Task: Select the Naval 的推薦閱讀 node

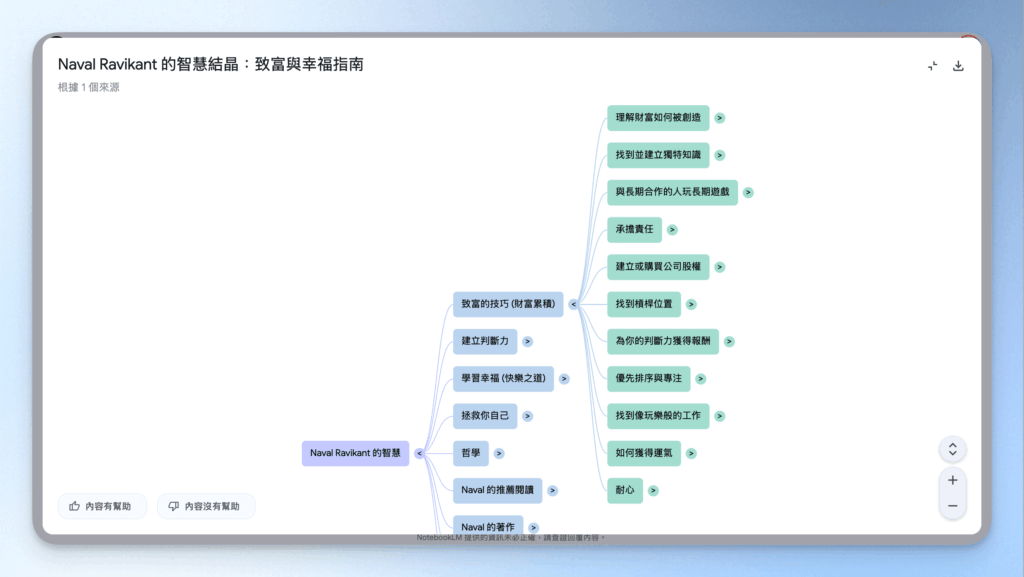Action: tap(498, 490)
